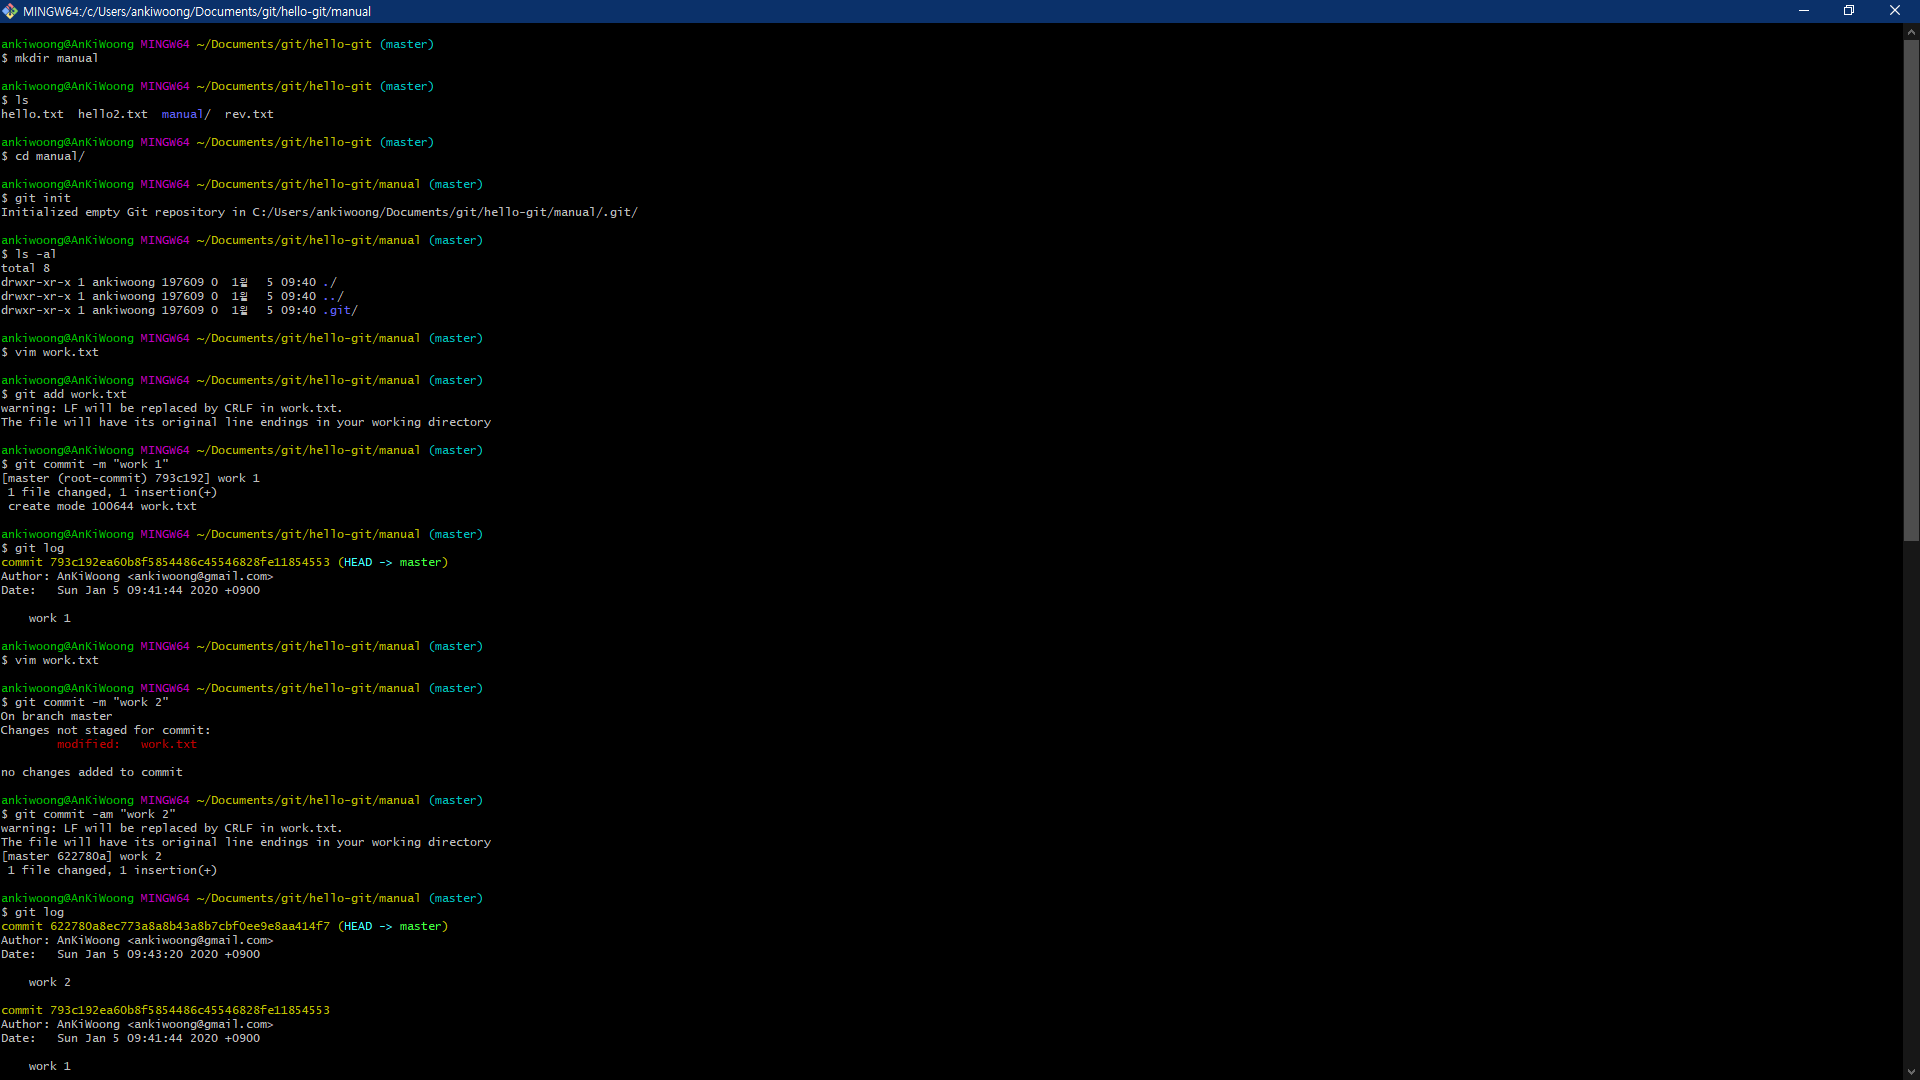Click rev.txt in the ls output
Image resolution: width=1920 pixels, height=1080 pixels.
[249, 114]
